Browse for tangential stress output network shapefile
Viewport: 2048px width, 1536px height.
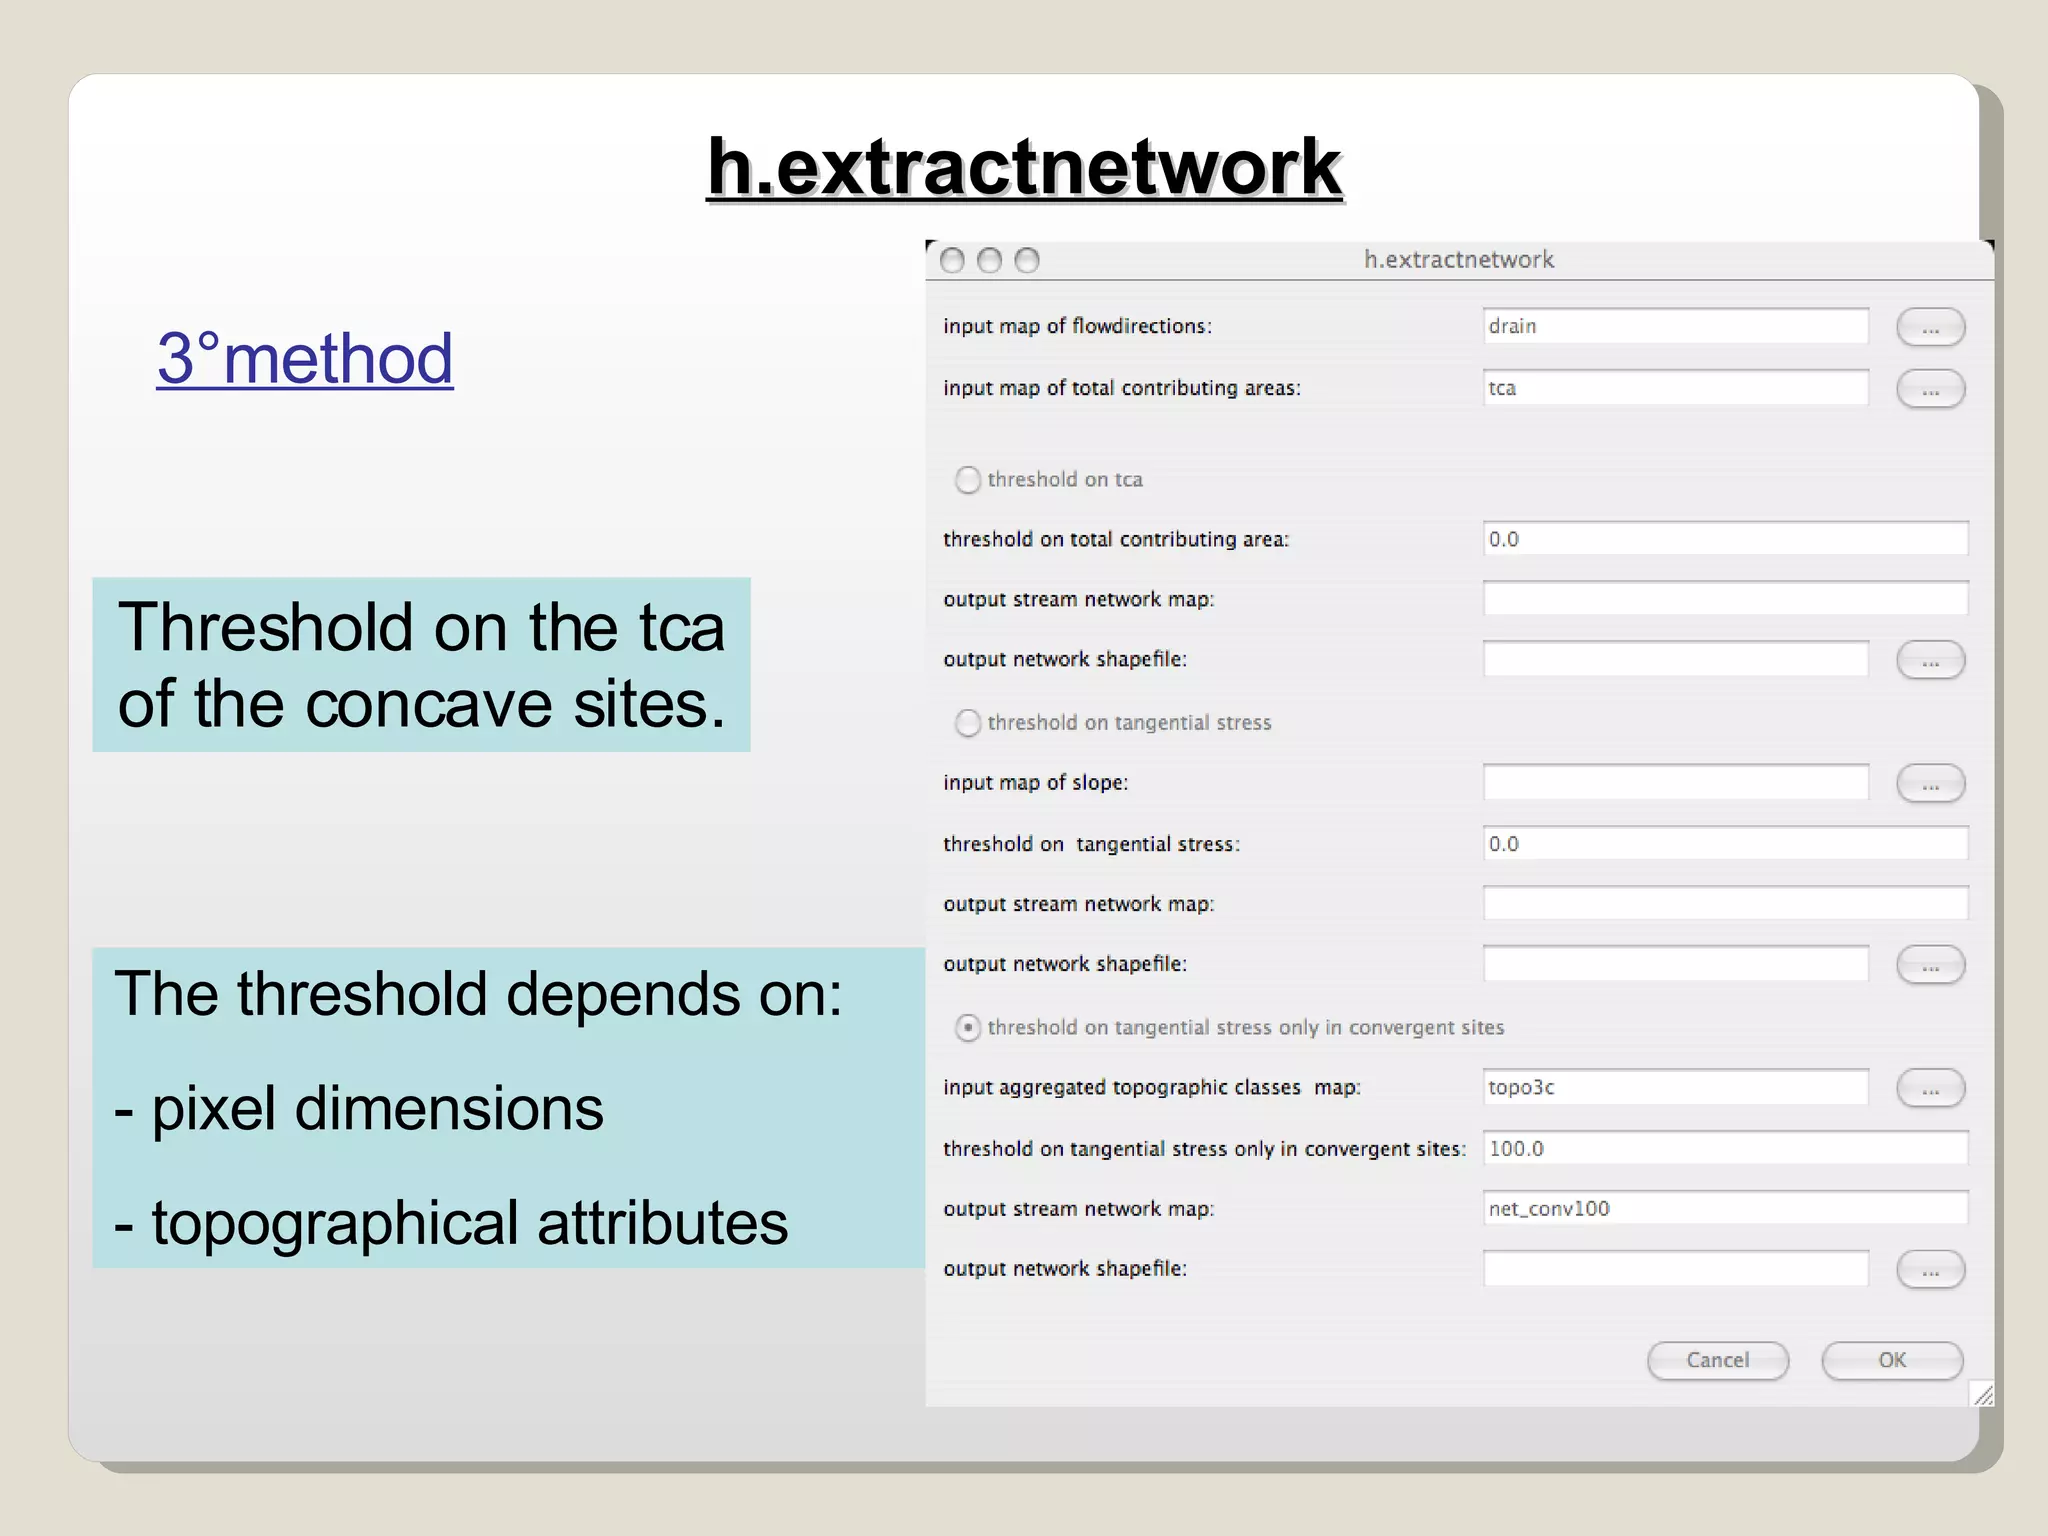[x=1930, y=965]
